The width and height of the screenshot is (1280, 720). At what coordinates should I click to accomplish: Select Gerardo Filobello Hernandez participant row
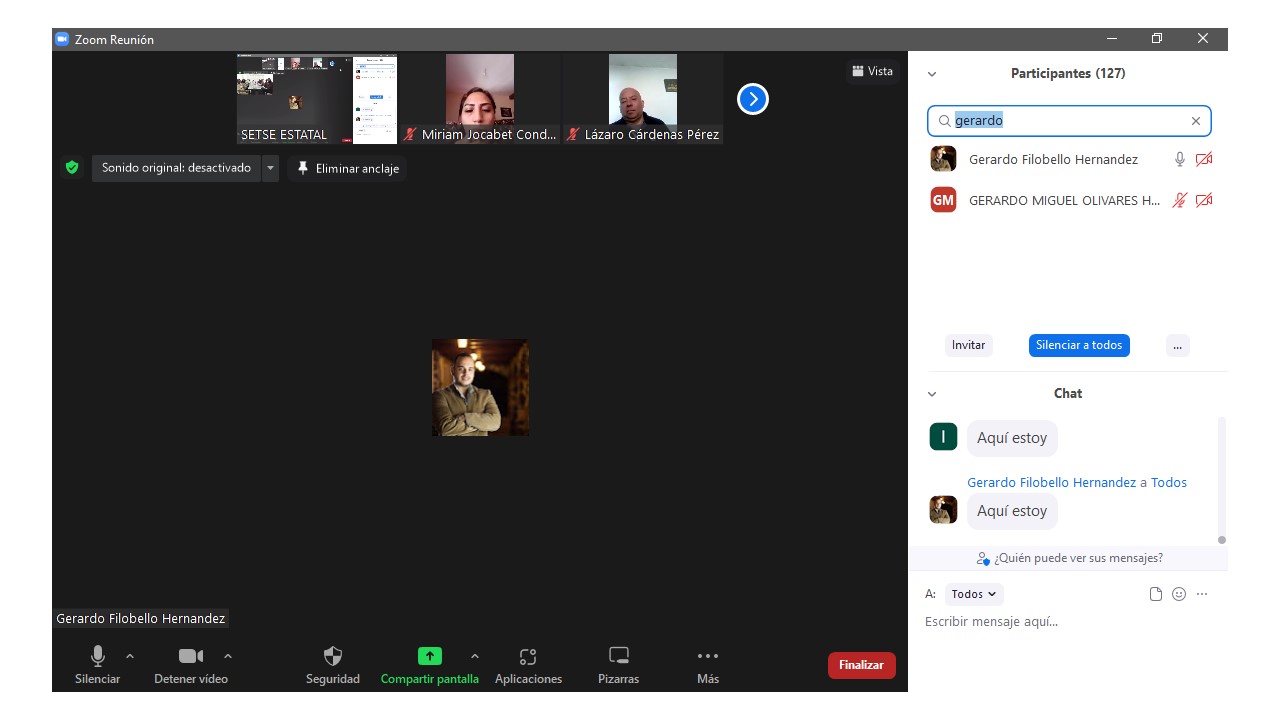(1069, 159)
